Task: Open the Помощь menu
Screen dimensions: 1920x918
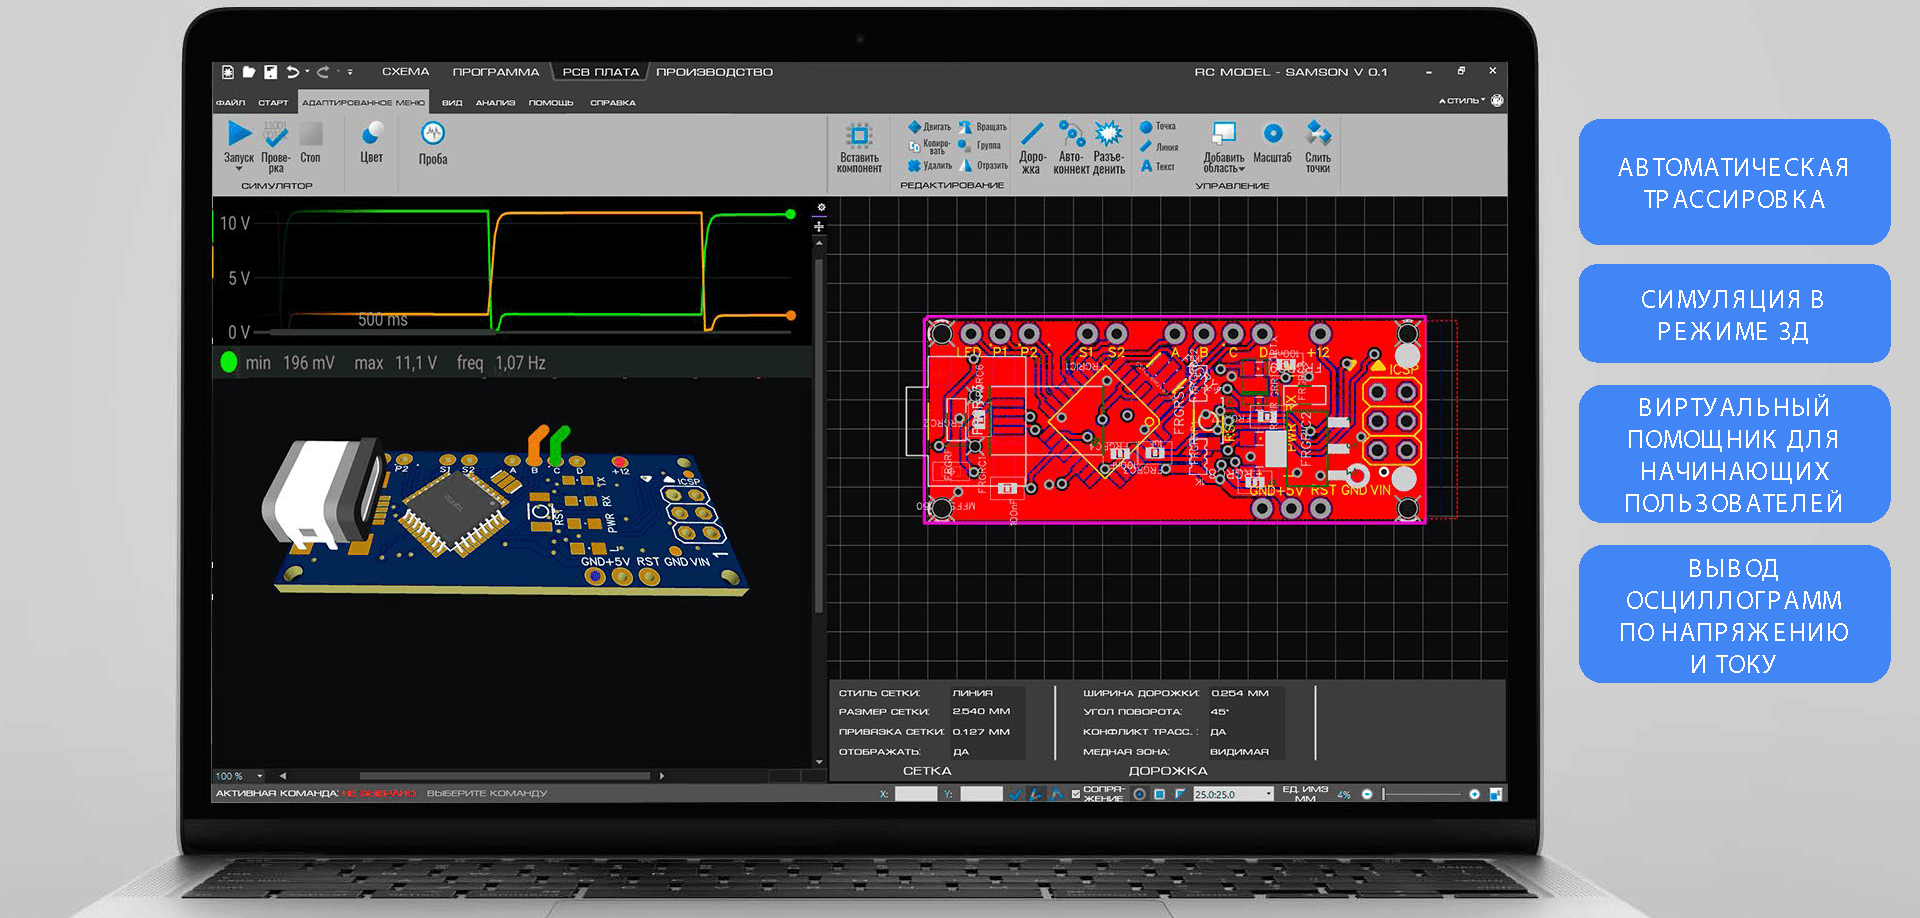Action: pyautogui.click(x=551, y=102)
